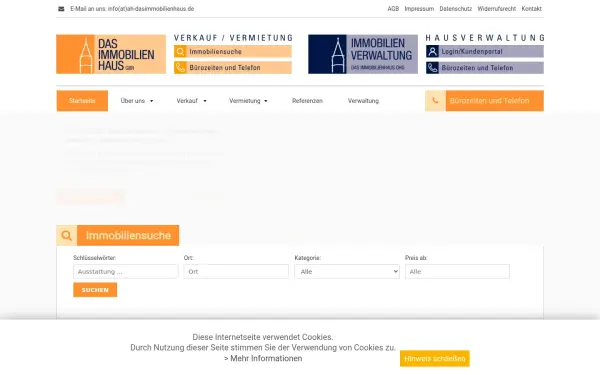Expand the Verkauf menu
The width and height of the screenshot is (600, 375).
tap(191, 101)
